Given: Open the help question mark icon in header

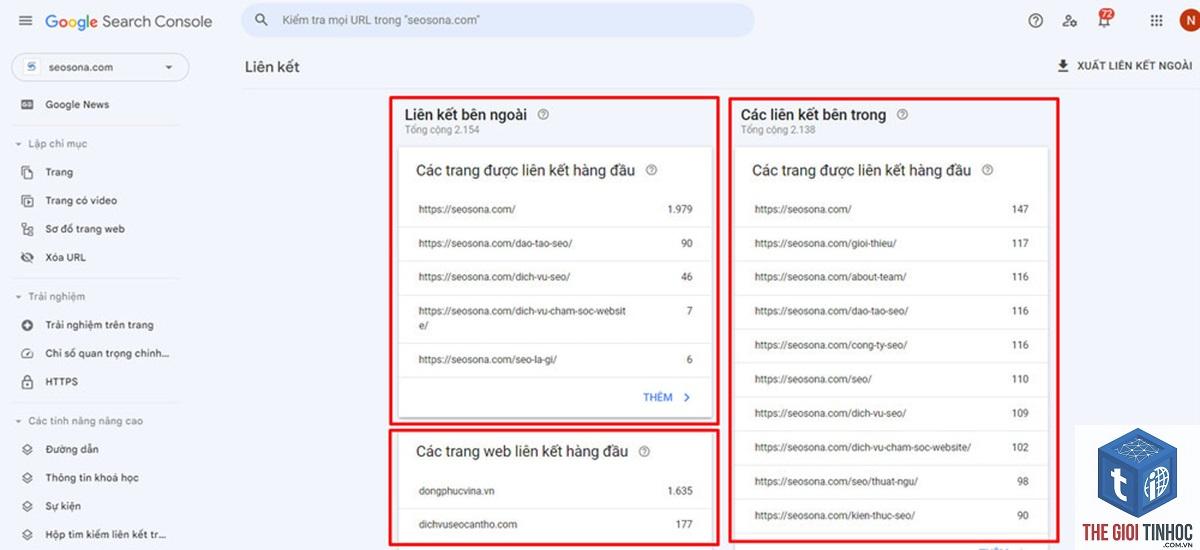Looking at the screenshot, I should tap(1036, 21).
